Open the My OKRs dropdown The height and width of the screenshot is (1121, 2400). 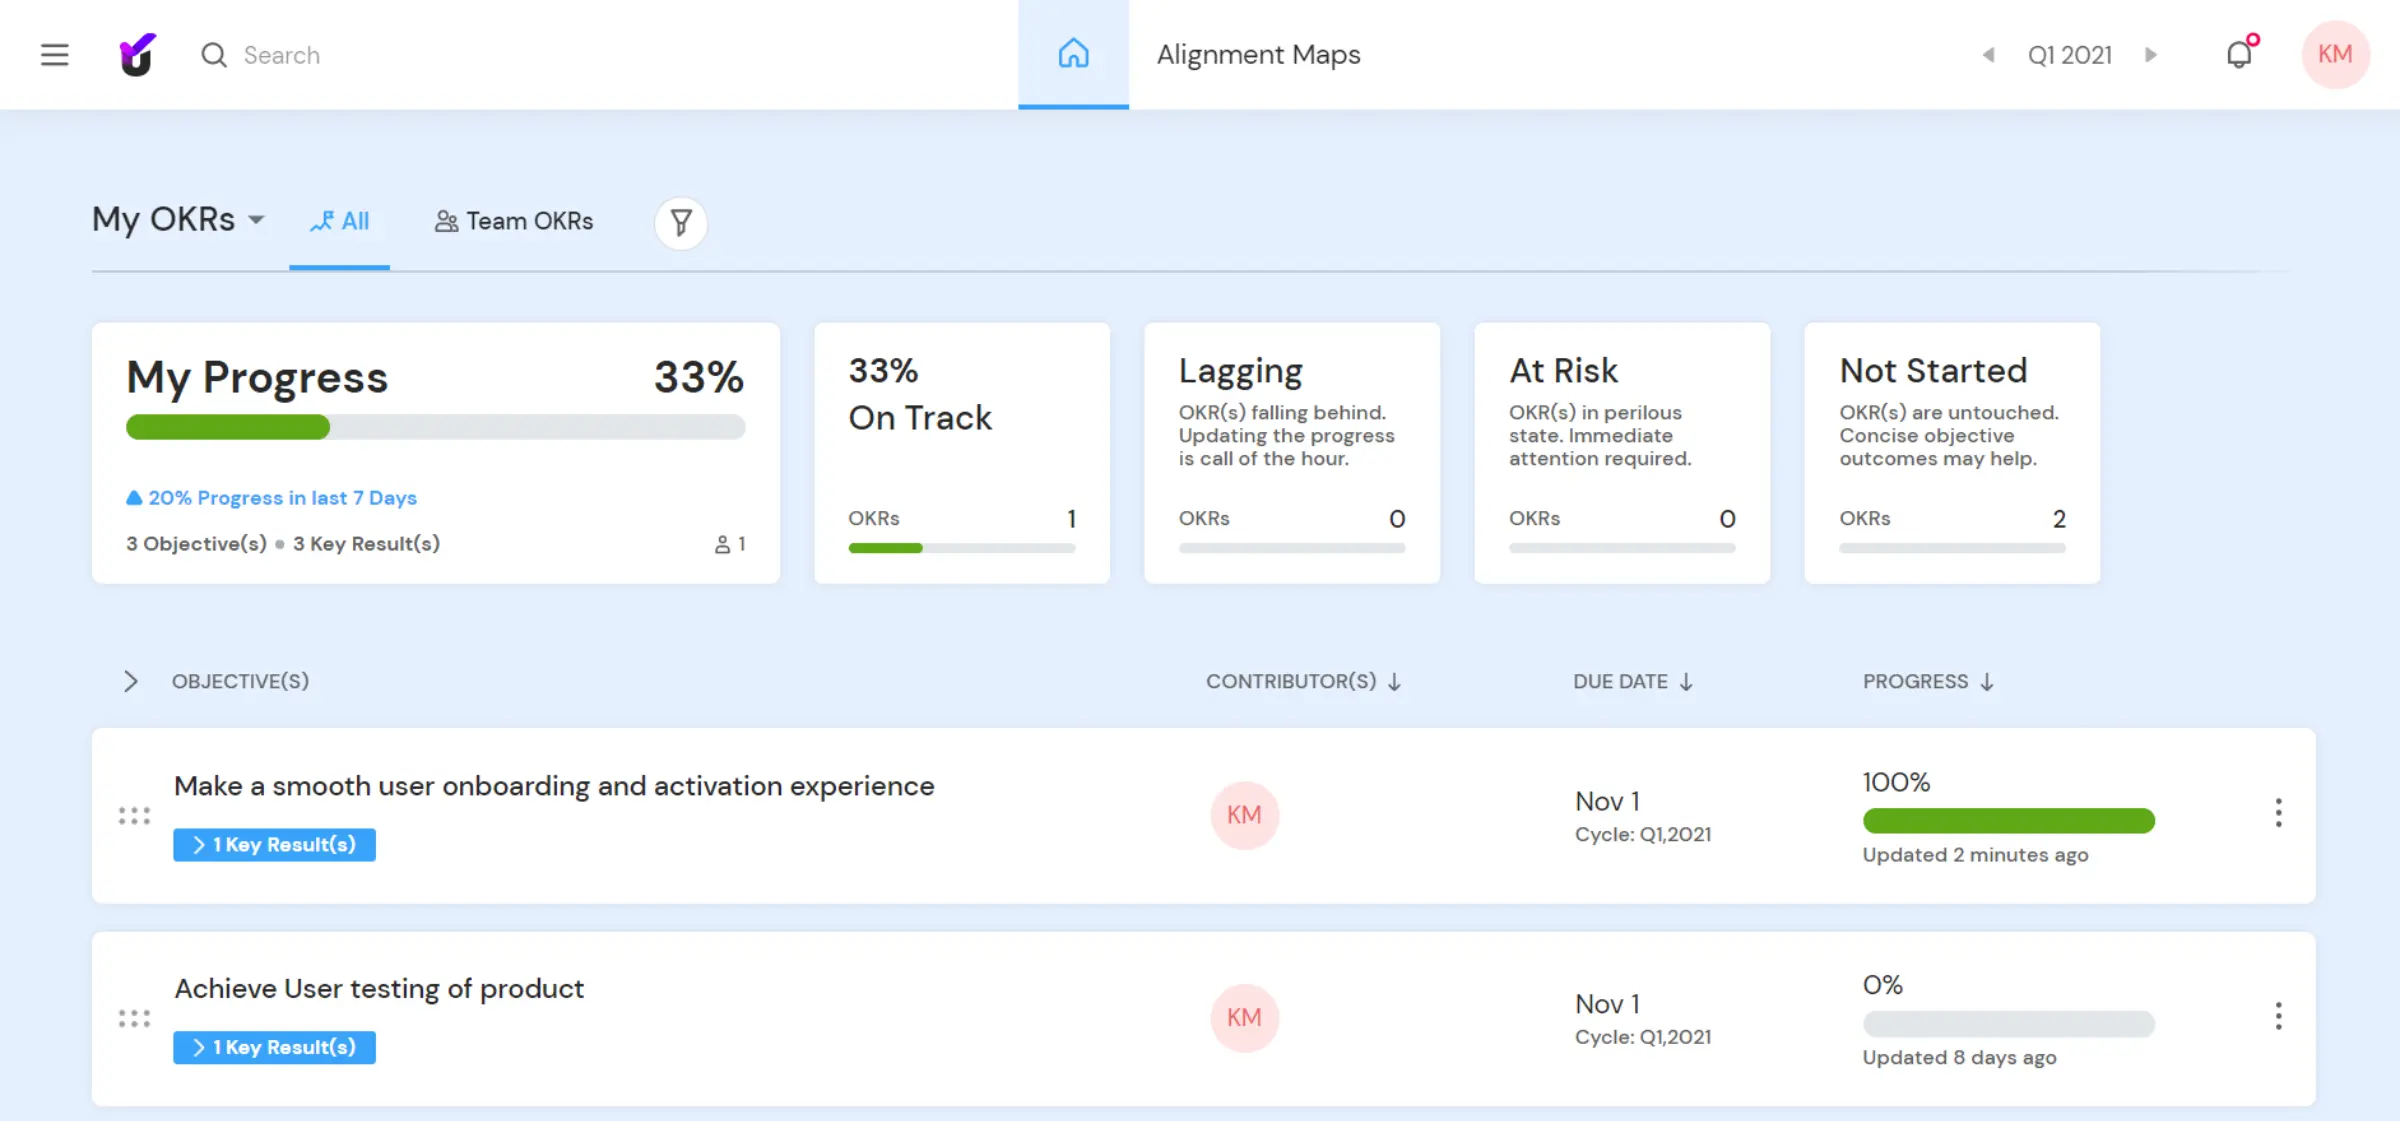coord(179,219)
